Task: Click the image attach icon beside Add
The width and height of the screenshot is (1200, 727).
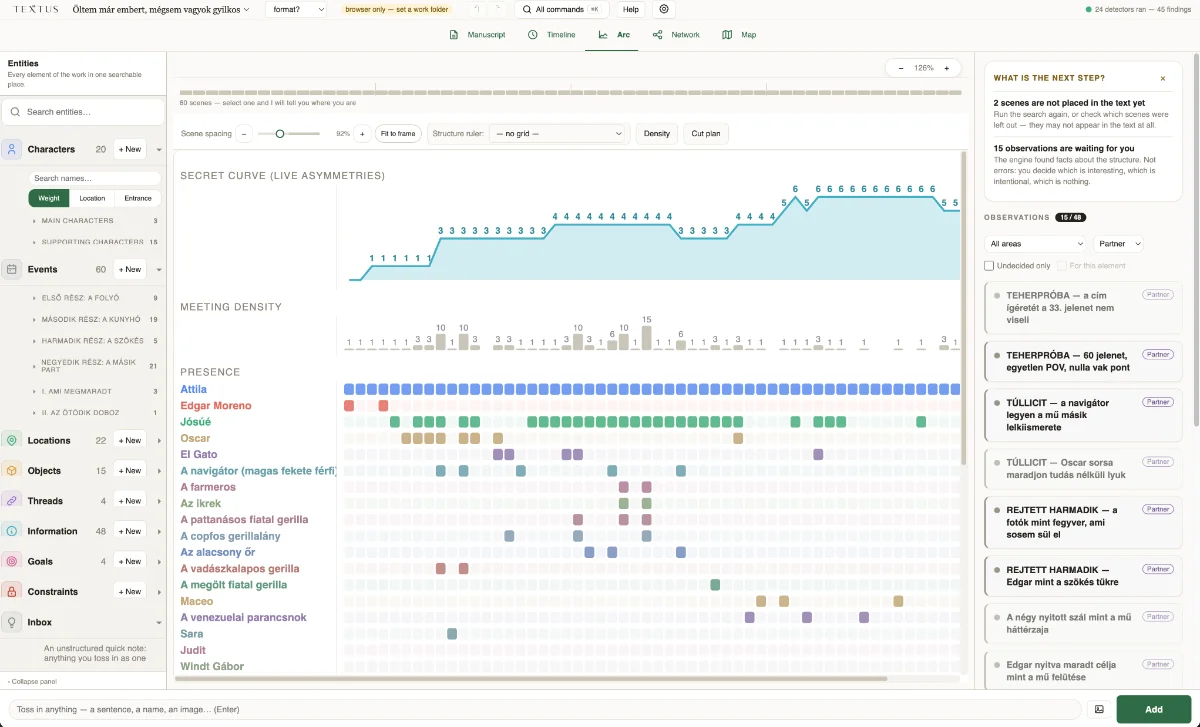Action: coord(1099,709)
